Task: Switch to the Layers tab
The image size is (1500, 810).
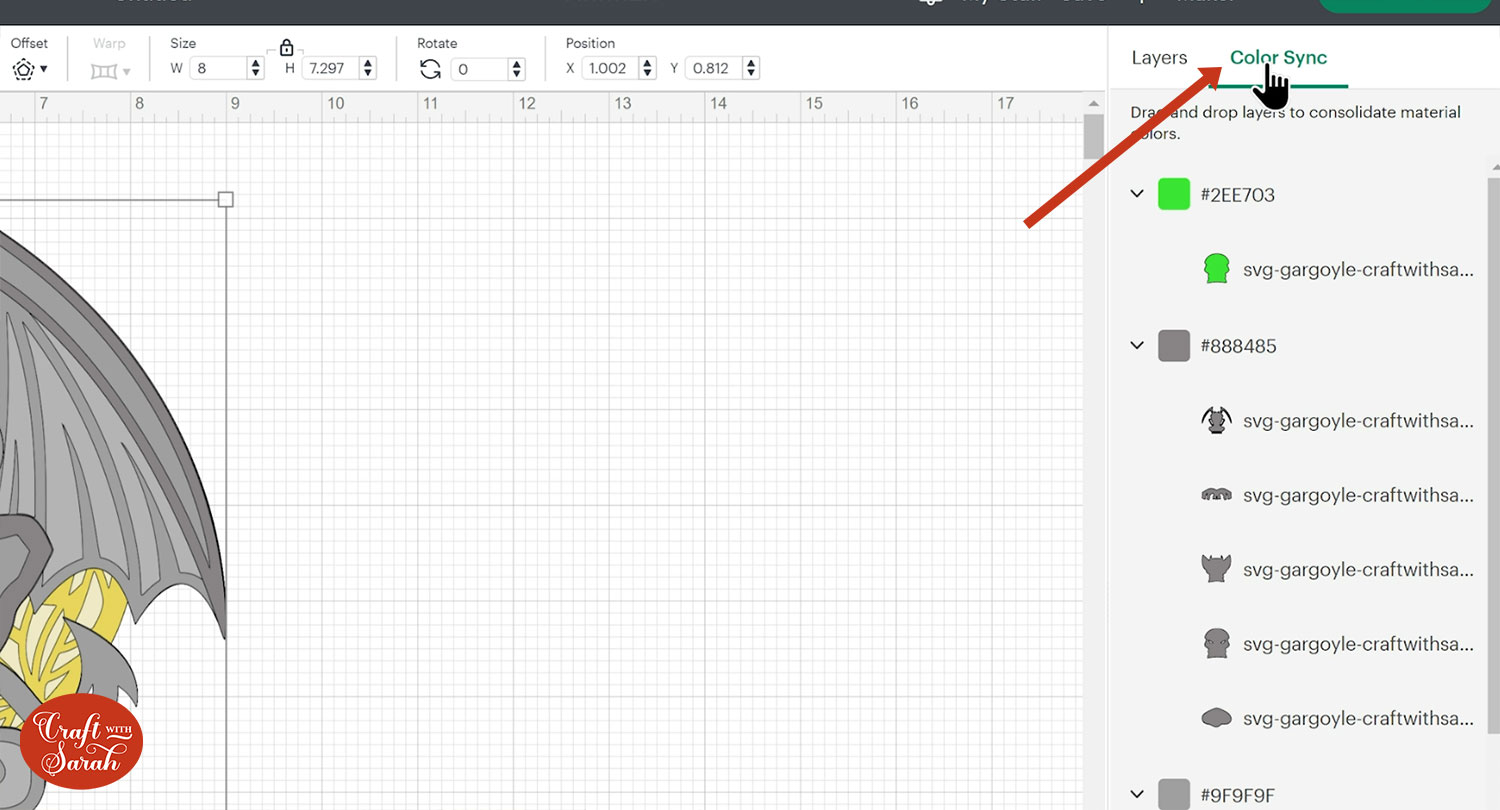Action: point(1159,58)
